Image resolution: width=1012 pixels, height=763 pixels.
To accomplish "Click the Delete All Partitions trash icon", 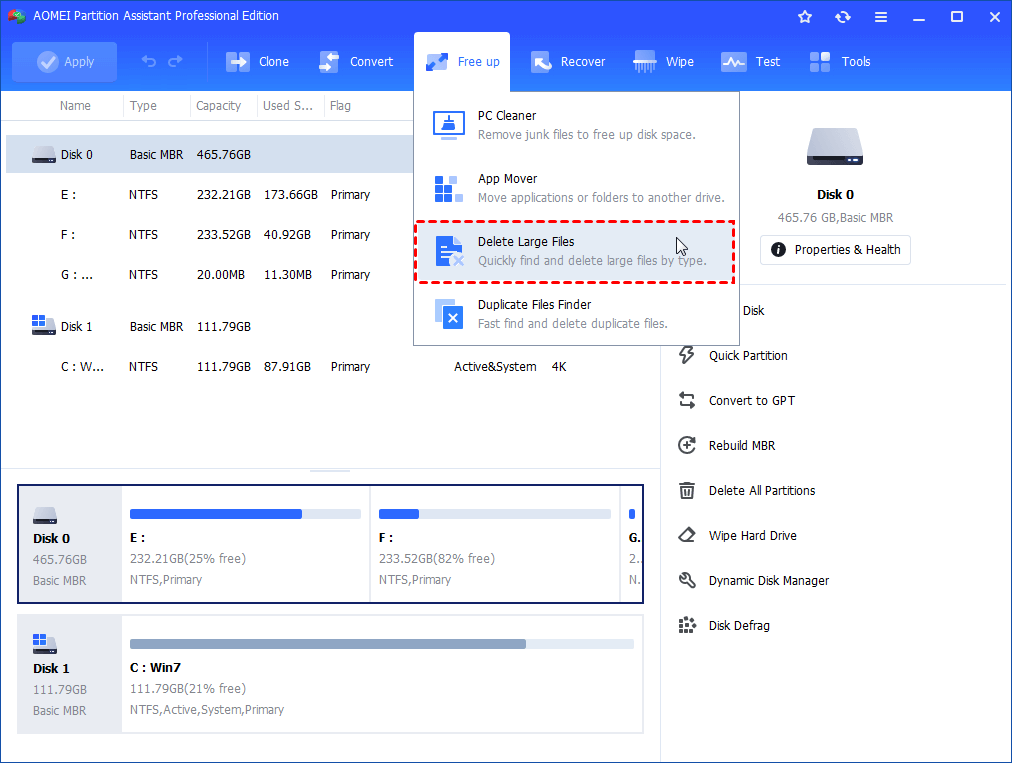I will [687, 491].
